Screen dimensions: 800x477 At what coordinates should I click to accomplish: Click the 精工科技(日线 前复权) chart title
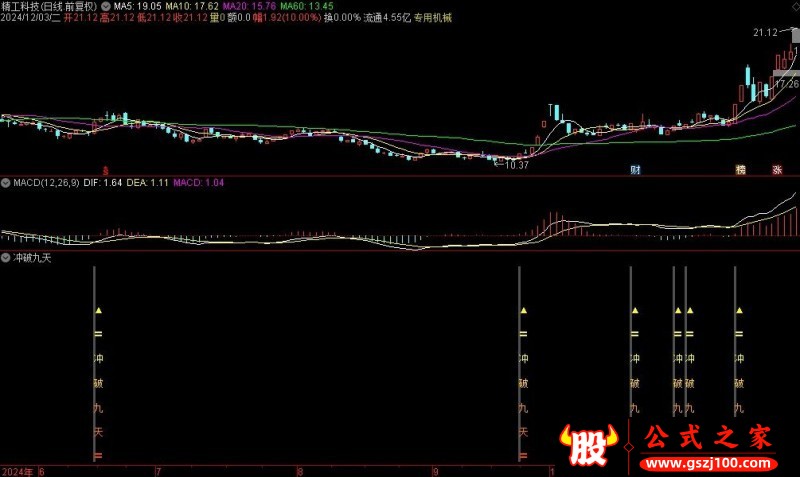pyautogui.click(x=49, y=6)
